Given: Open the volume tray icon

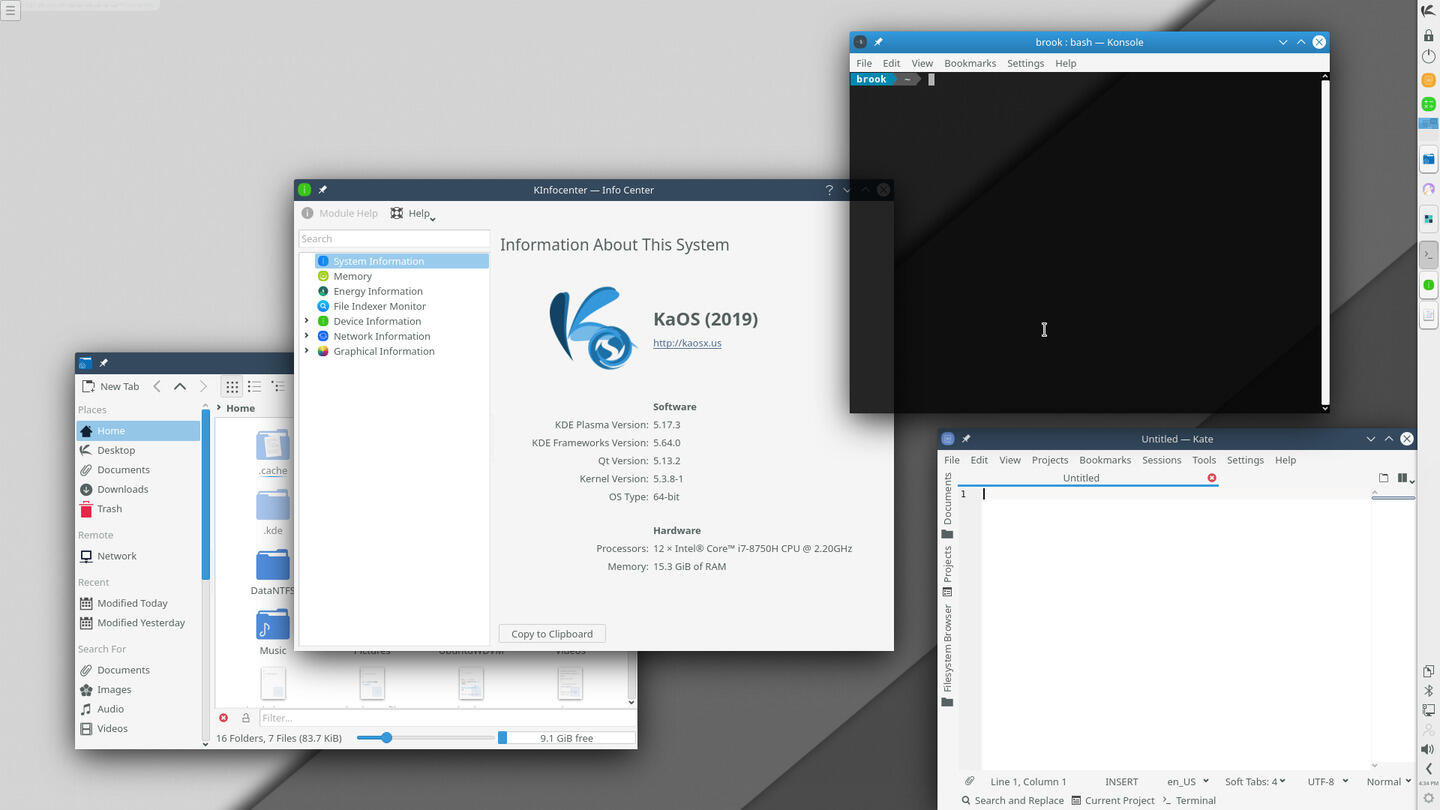Looking at the screenshot, I should [1428, 749].
